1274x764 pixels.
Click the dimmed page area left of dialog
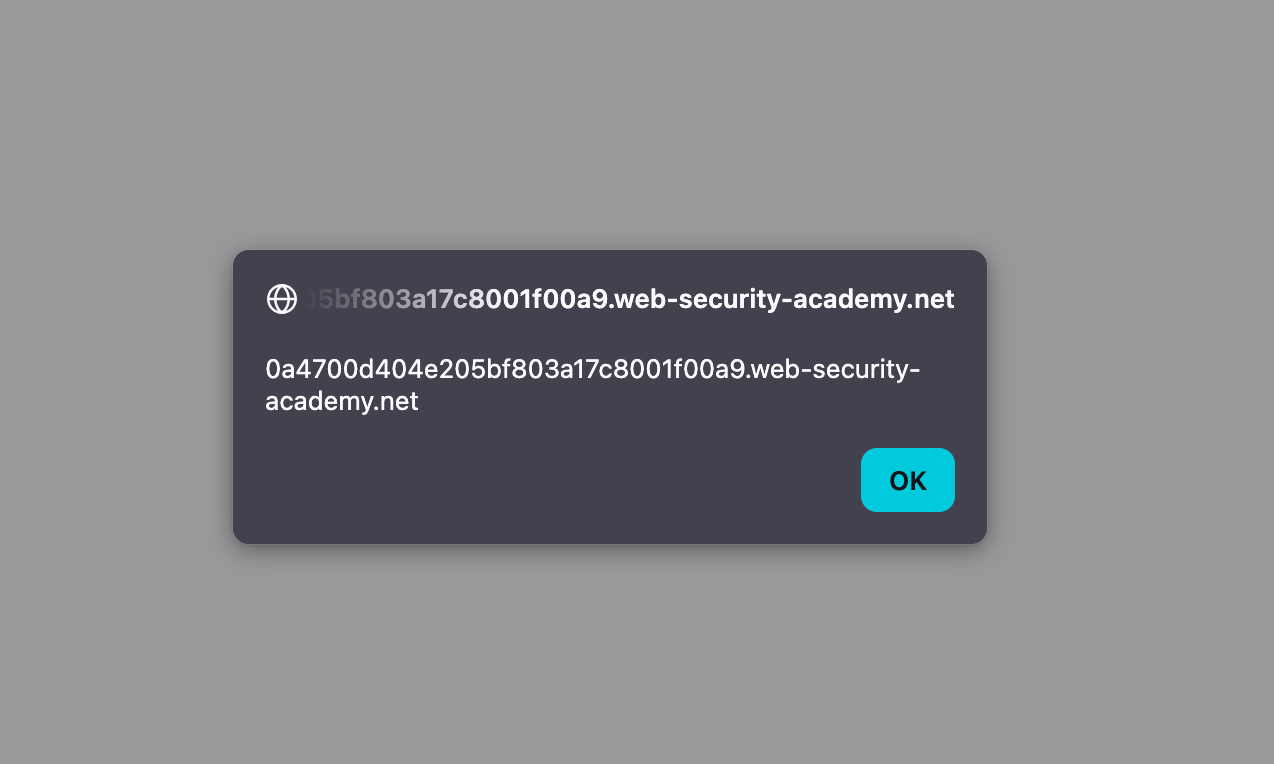(x=110, y=400)
